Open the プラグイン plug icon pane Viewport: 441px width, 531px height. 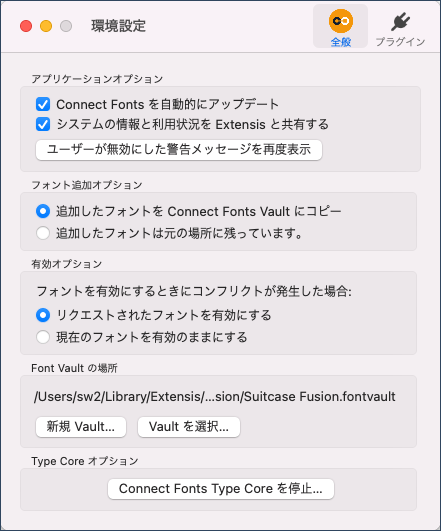(x=400, y=22)
